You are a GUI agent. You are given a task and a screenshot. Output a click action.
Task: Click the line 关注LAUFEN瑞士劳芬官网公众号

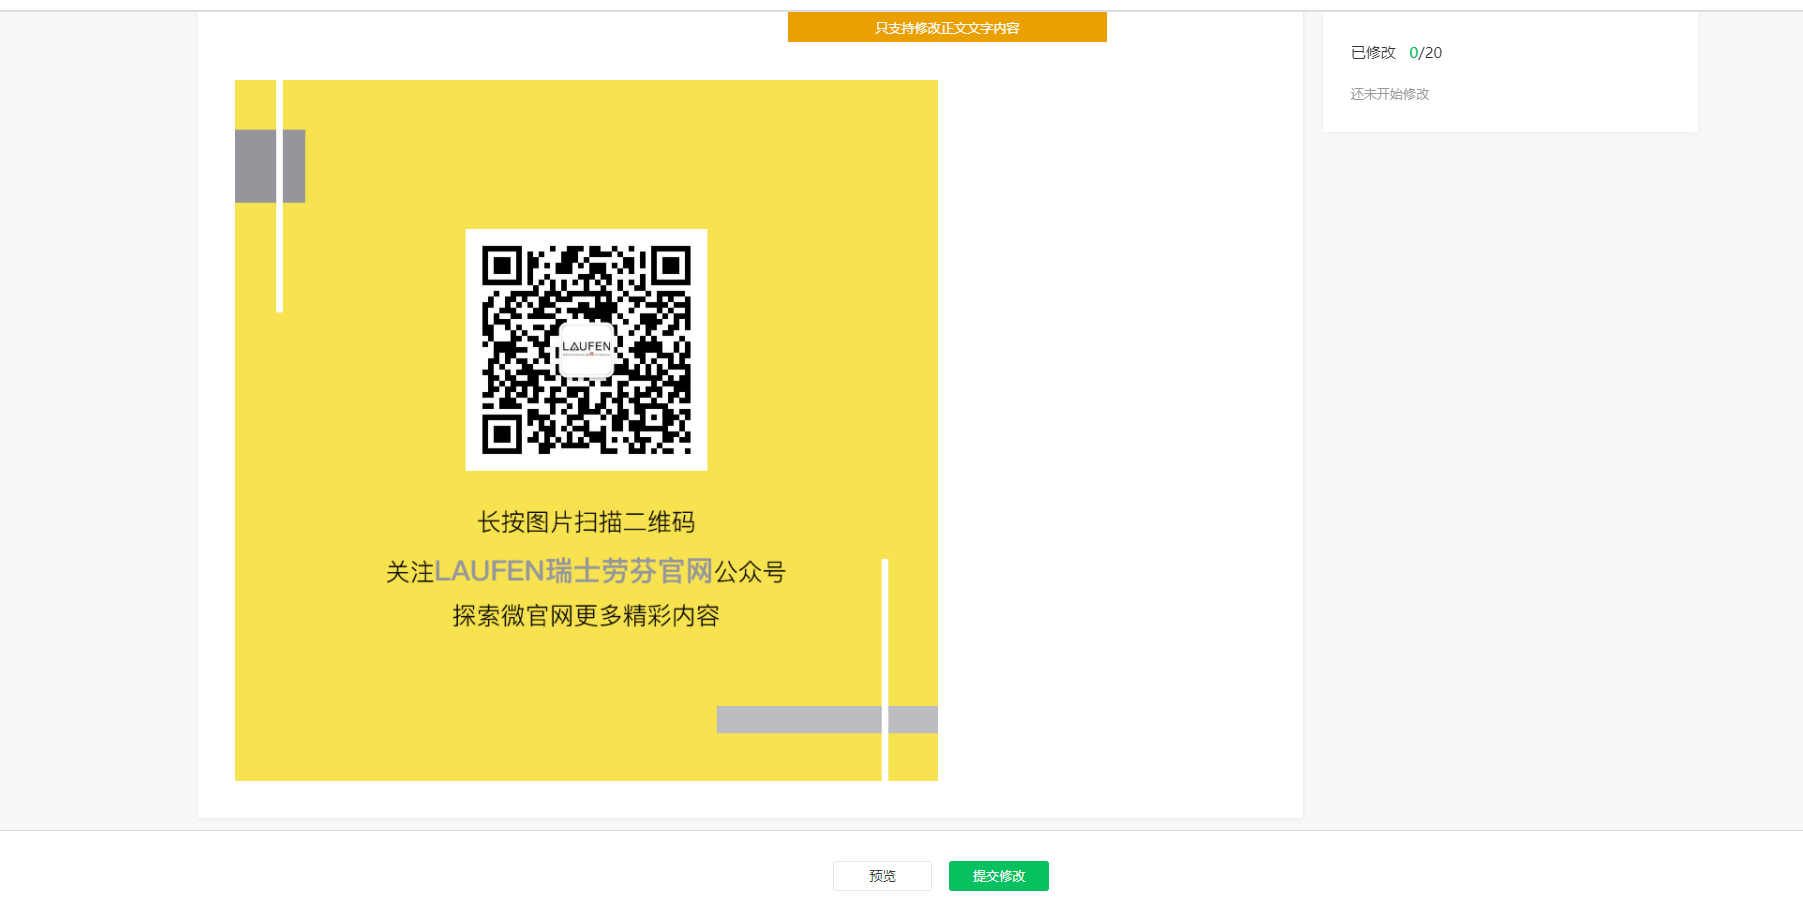pyautogui.click(x=586, y=571)
